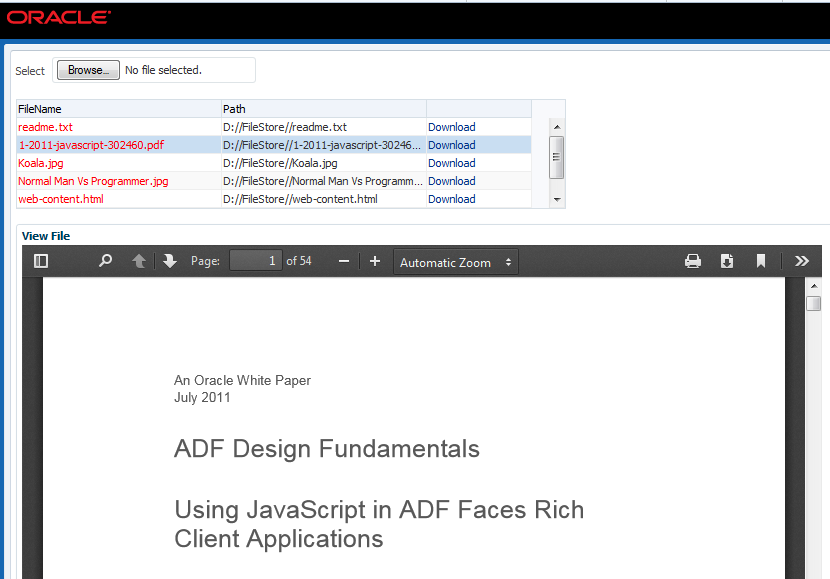Go to next PDF page

170,261
